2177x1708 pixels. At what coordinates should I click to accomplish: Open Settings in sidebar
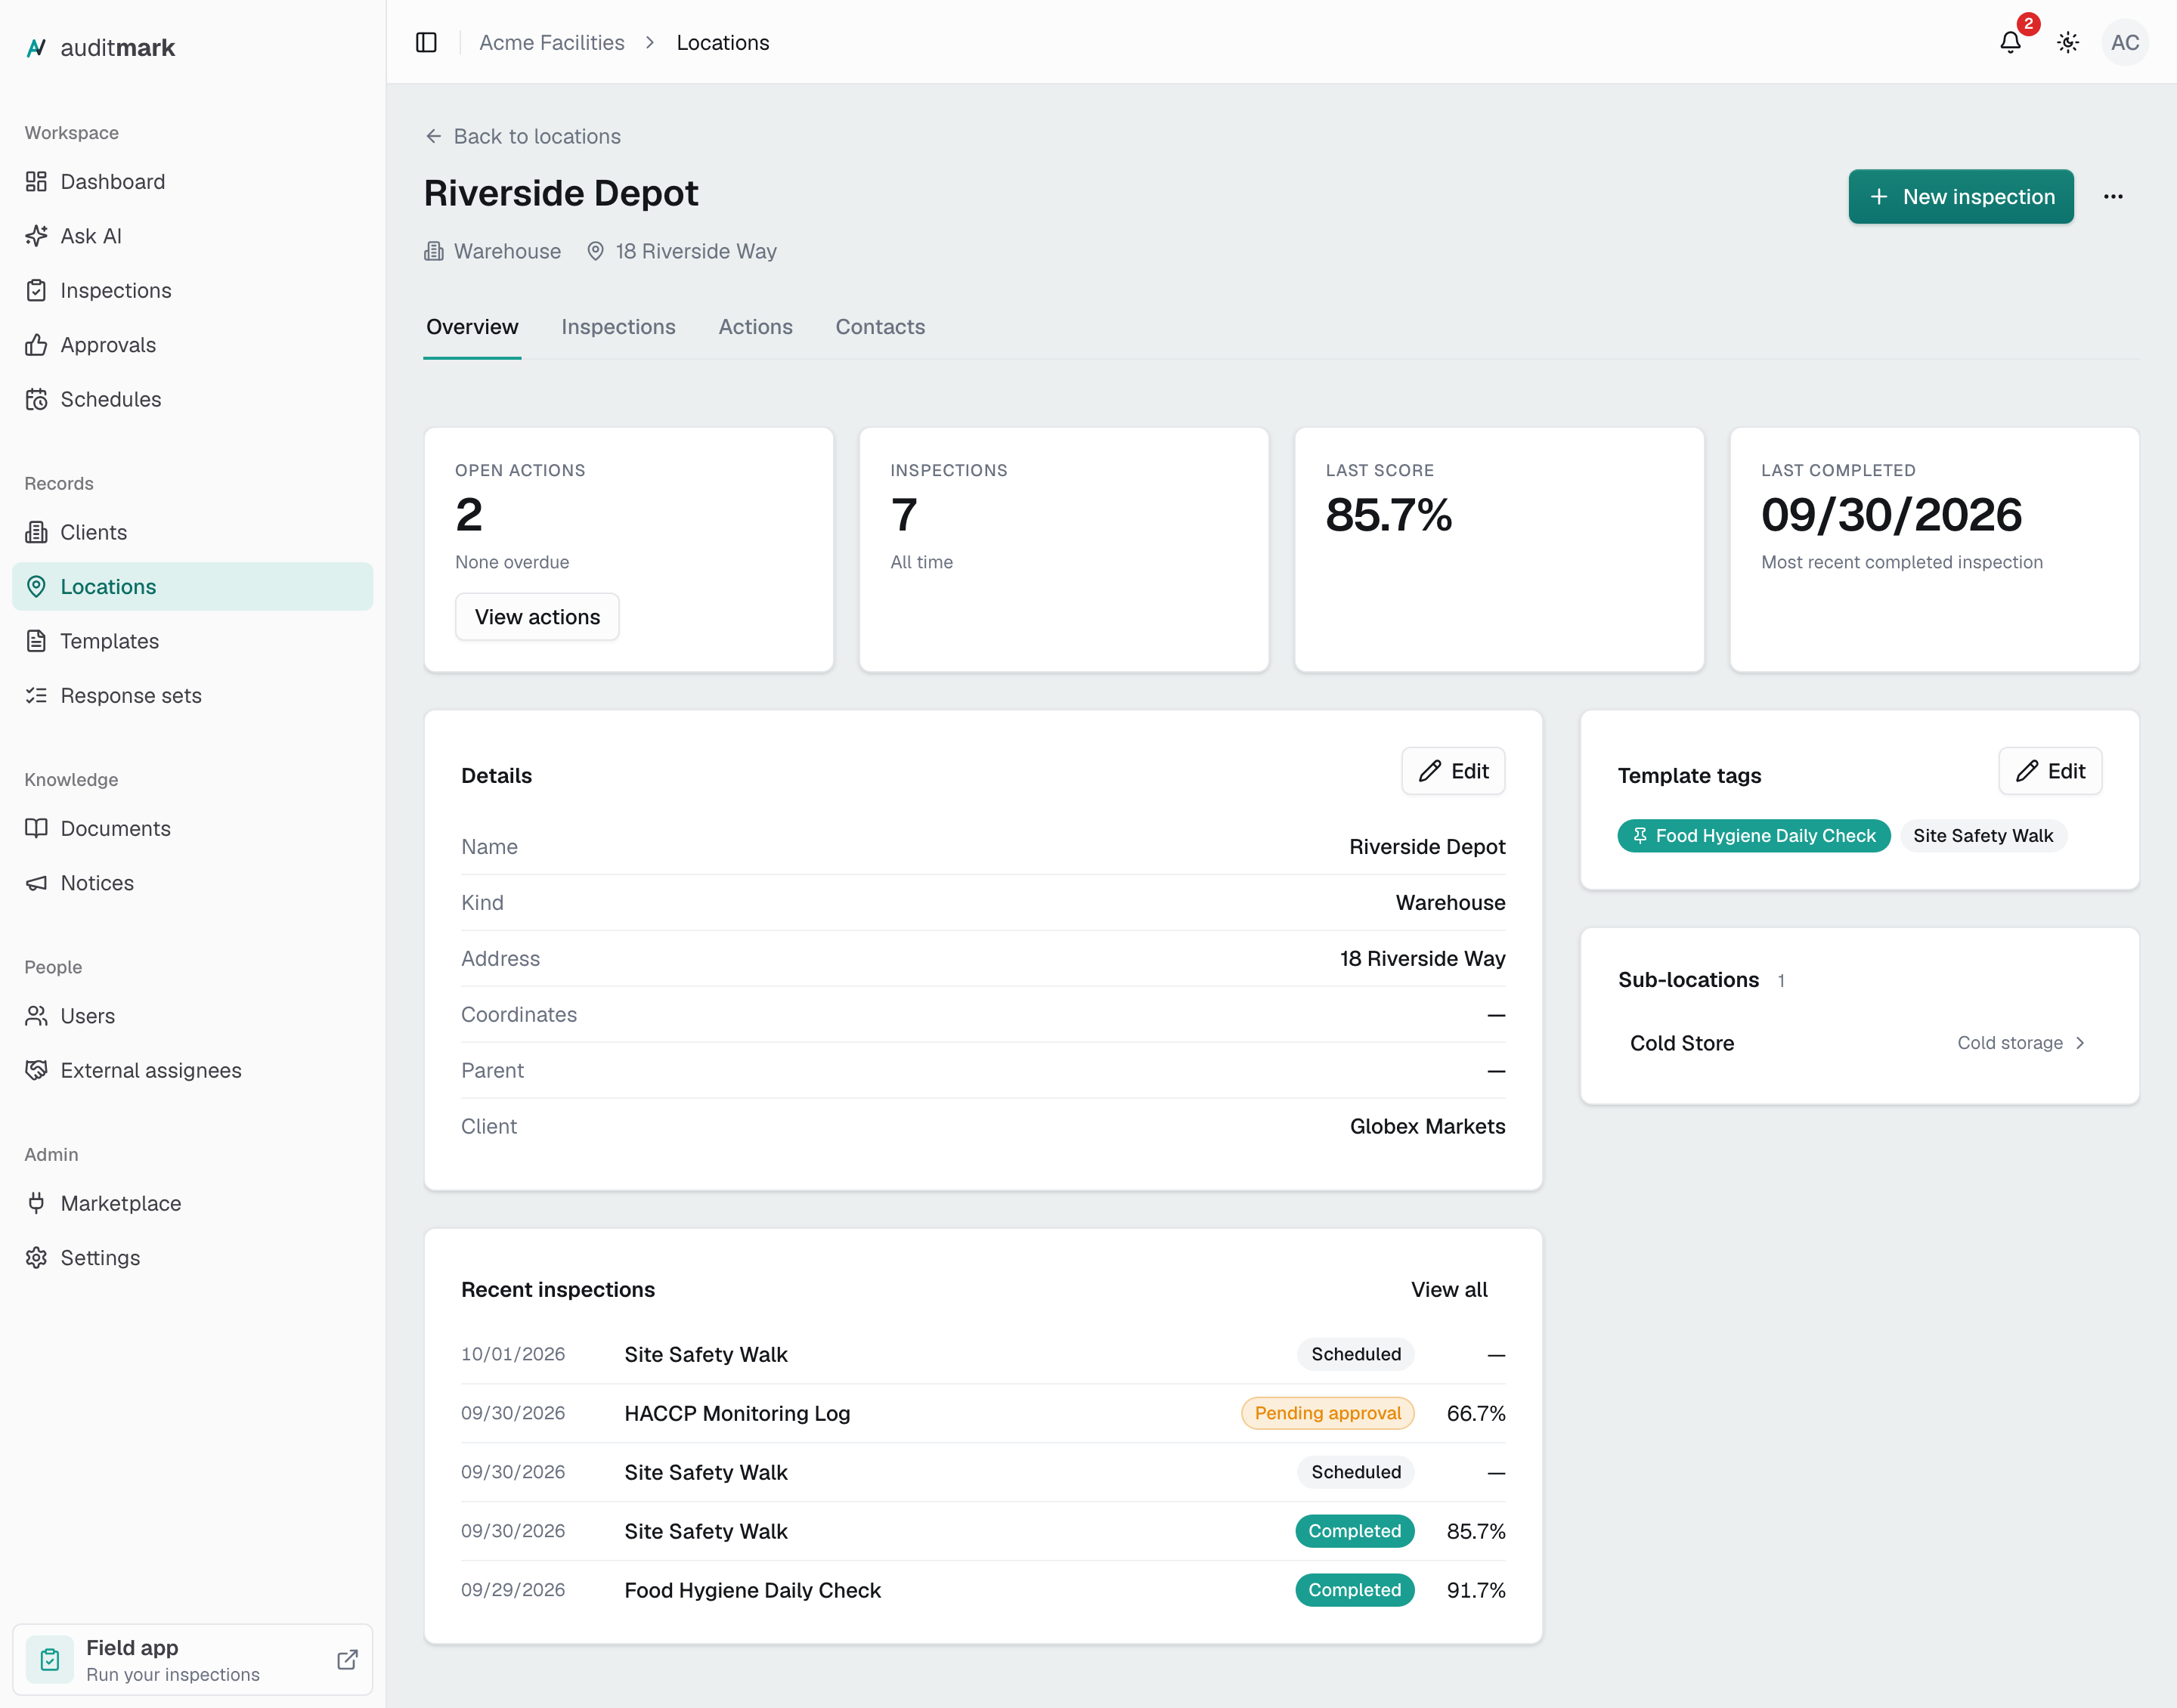(192, 1257)
